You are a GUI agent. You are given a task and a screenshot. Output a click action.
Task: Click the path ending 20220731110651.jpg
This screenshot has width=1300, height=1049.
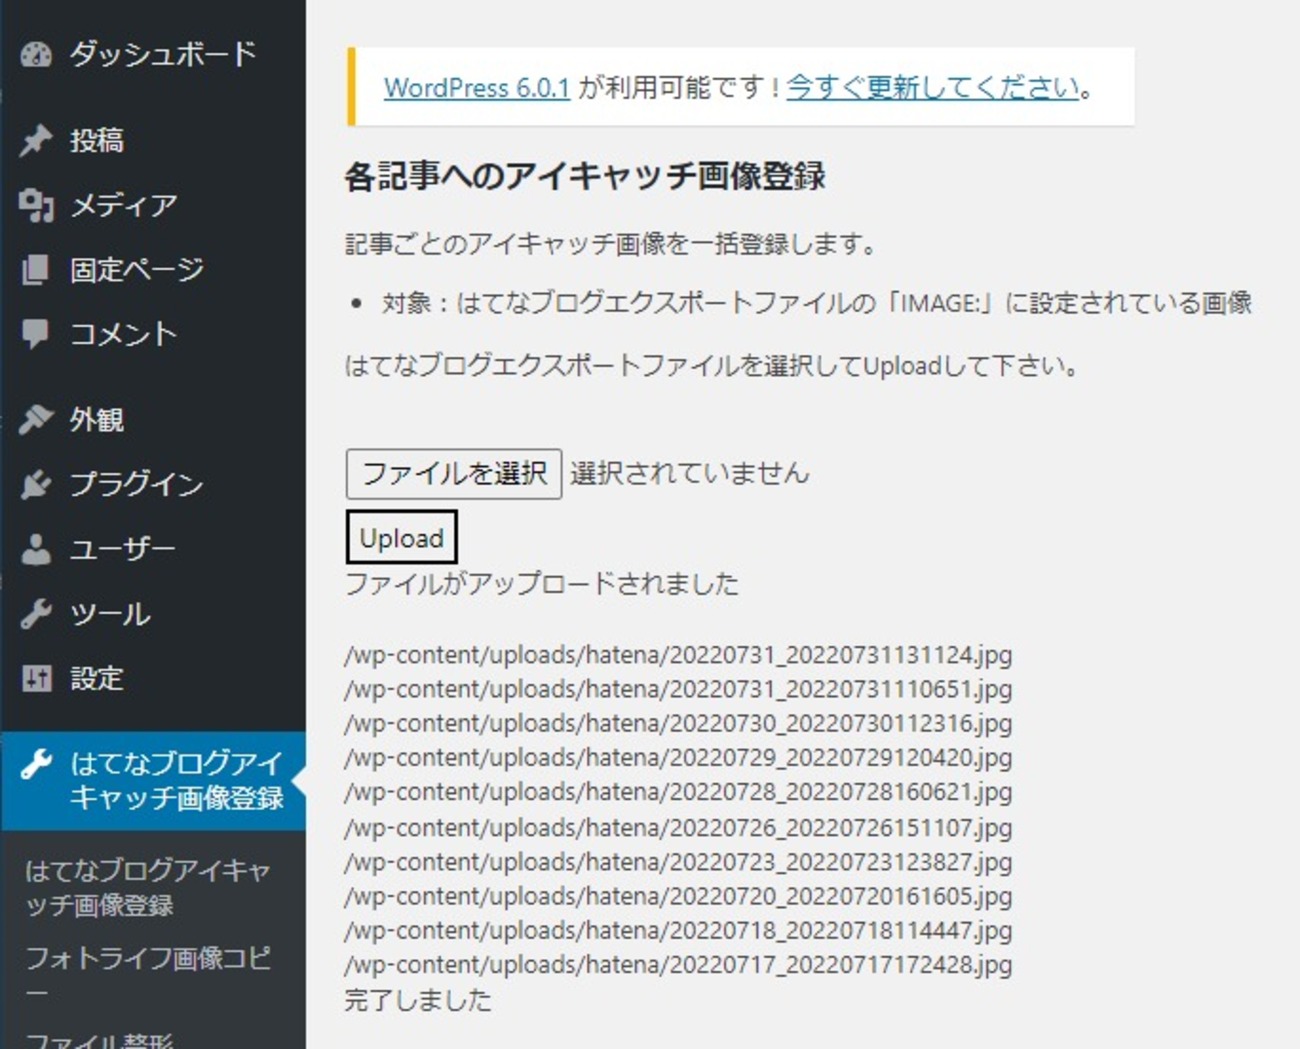point(678,690)
